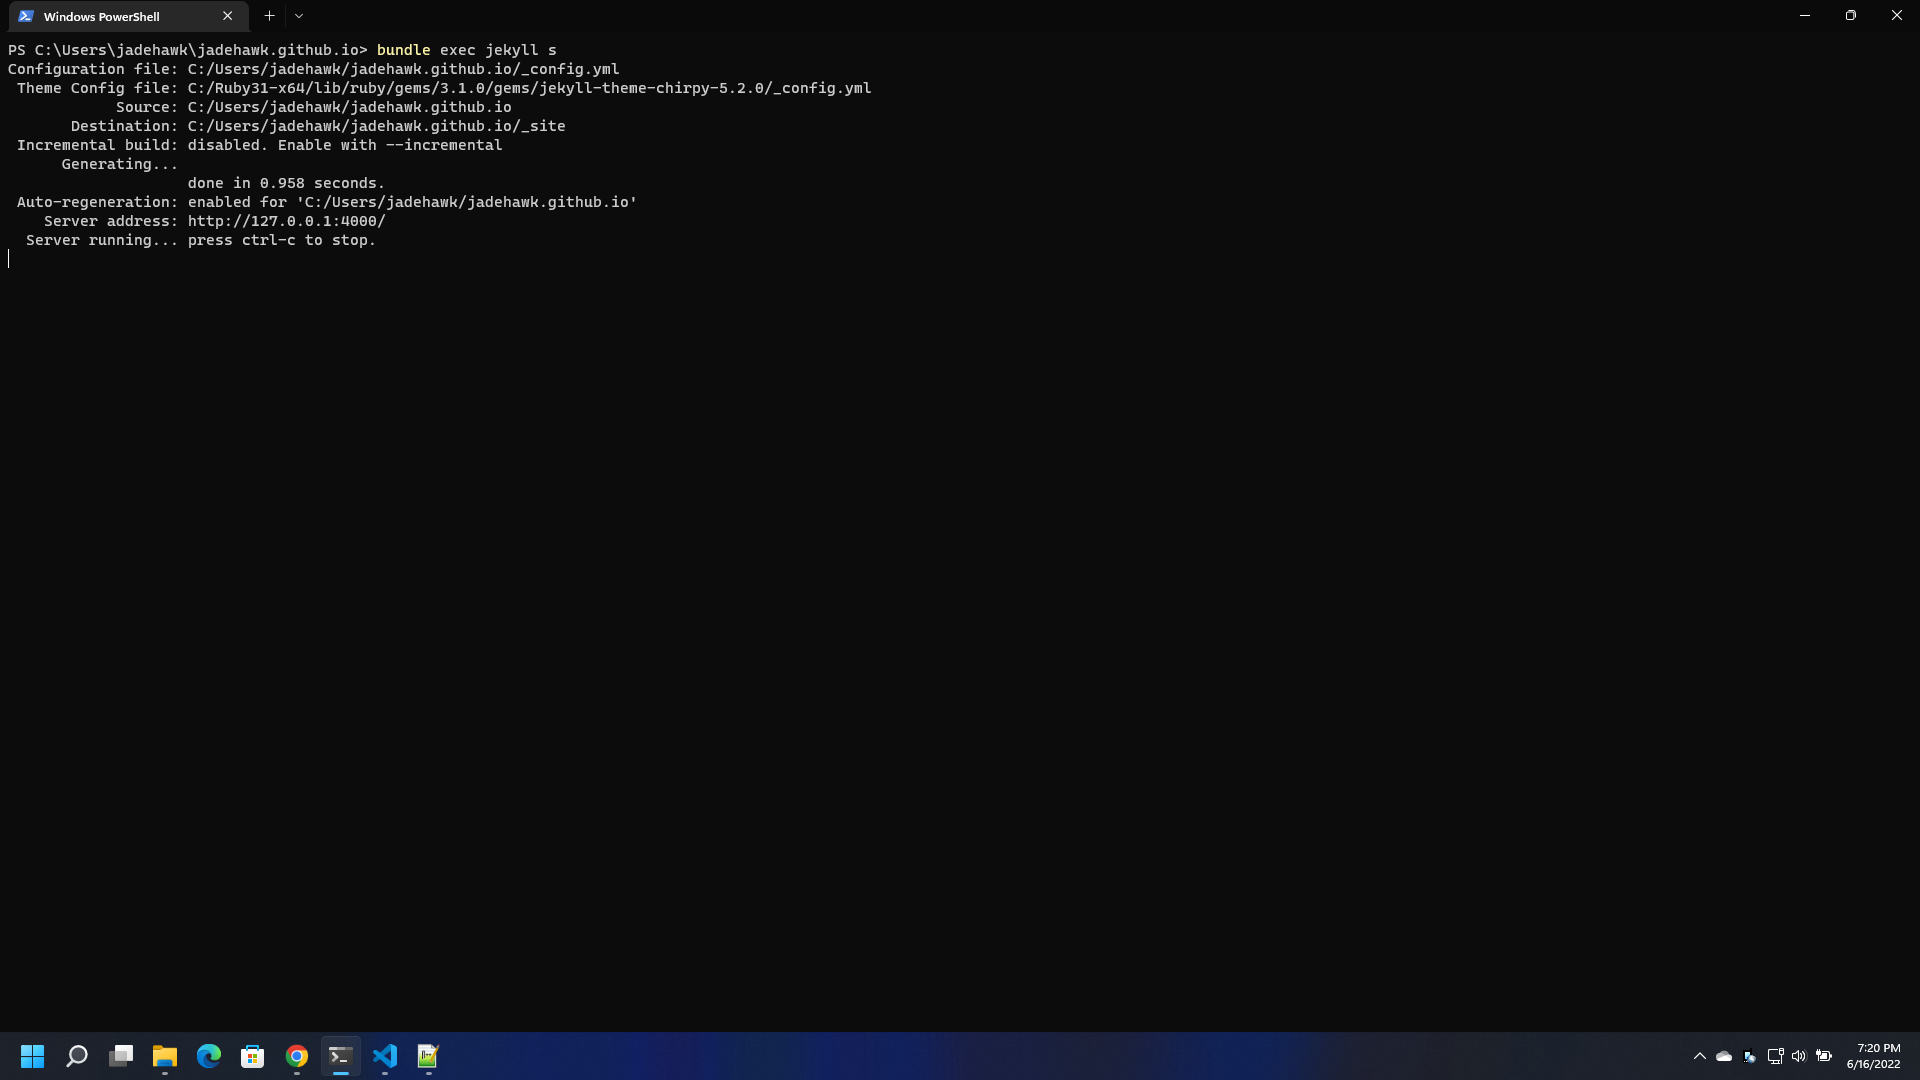The width and height of the screenshot is (1920, 1080).
Task: Show hidden system tray icons
Action: 1699,1056
